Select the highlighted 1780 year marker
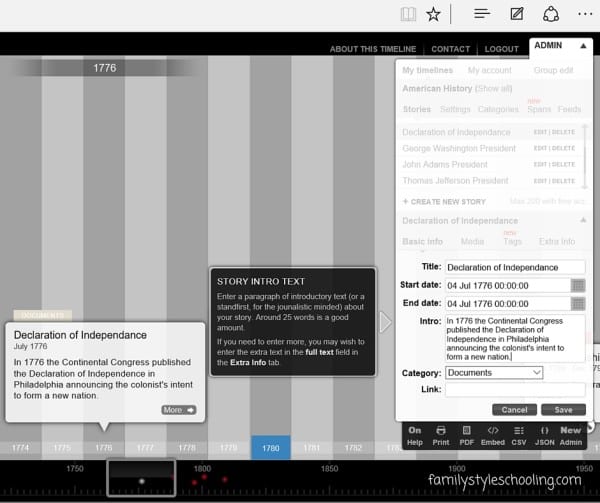The width and height of the screenshot is (600, 503). click(x=270, y=448)
